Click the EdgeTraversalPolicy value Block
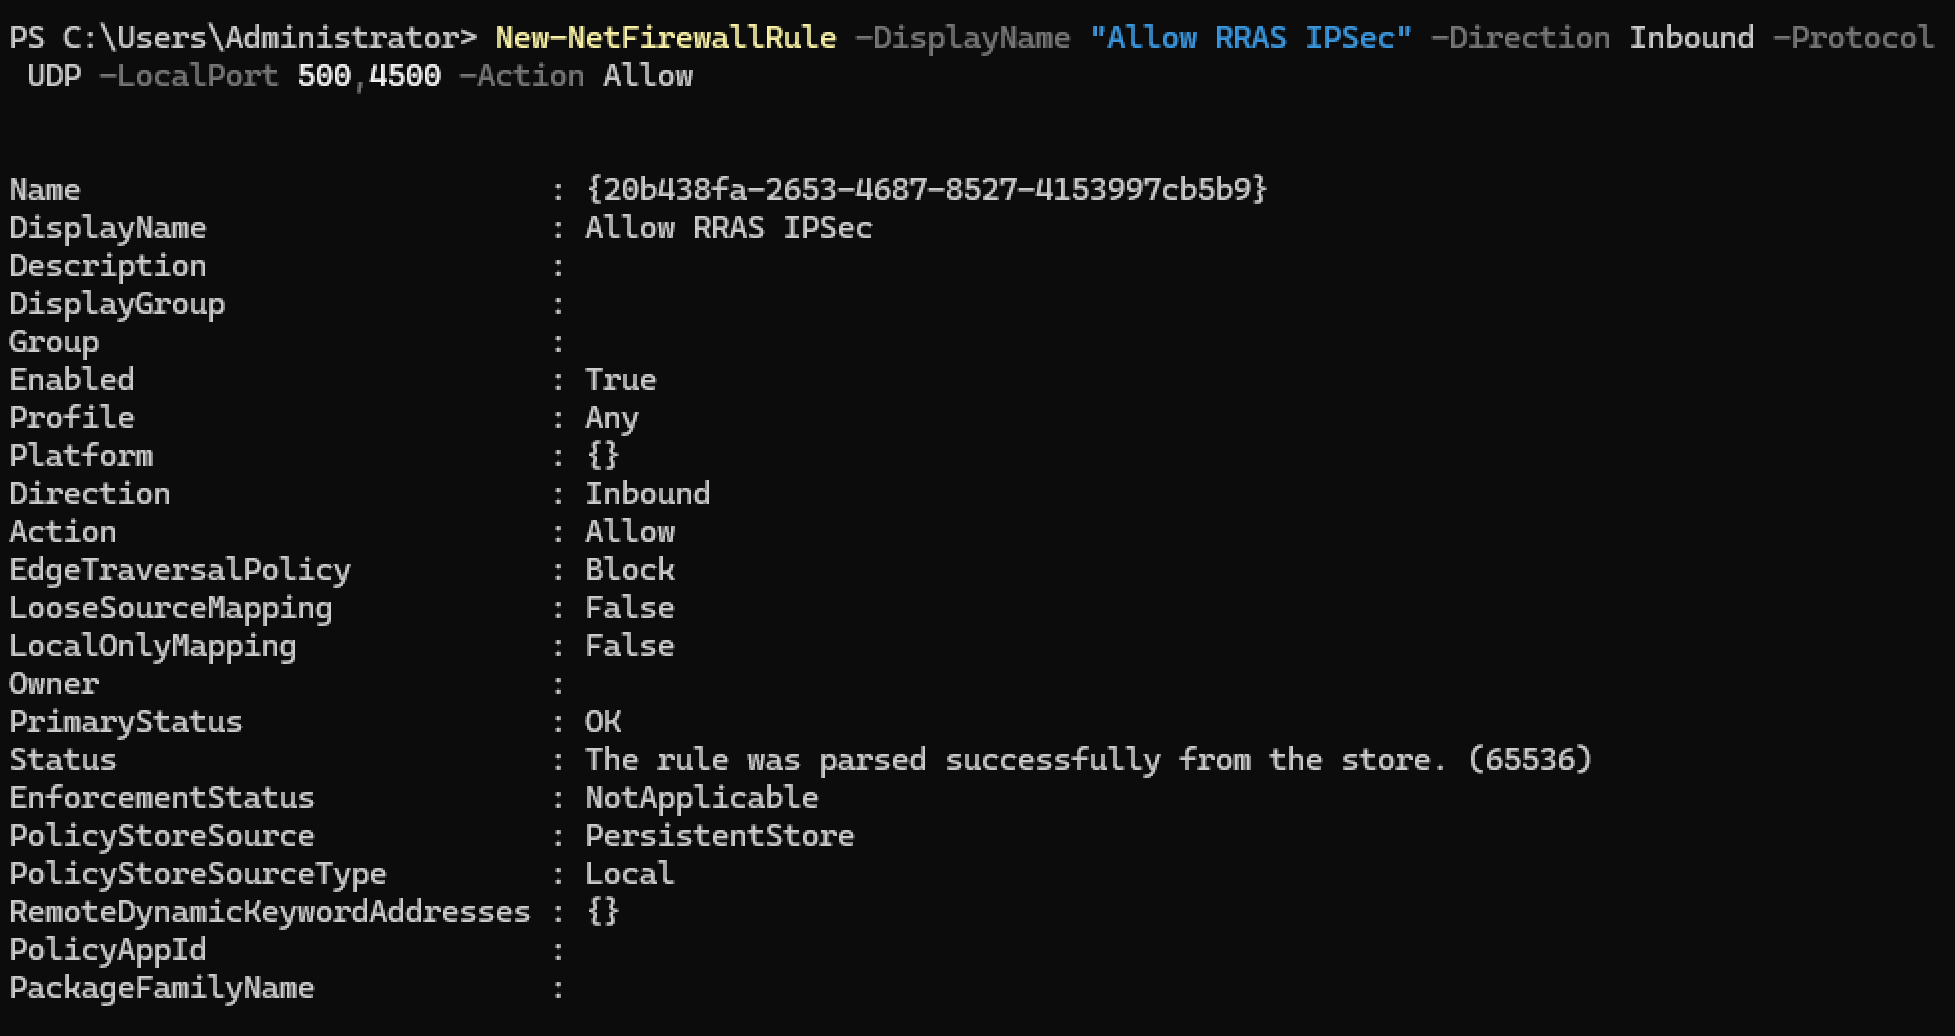 click(629, 570)
